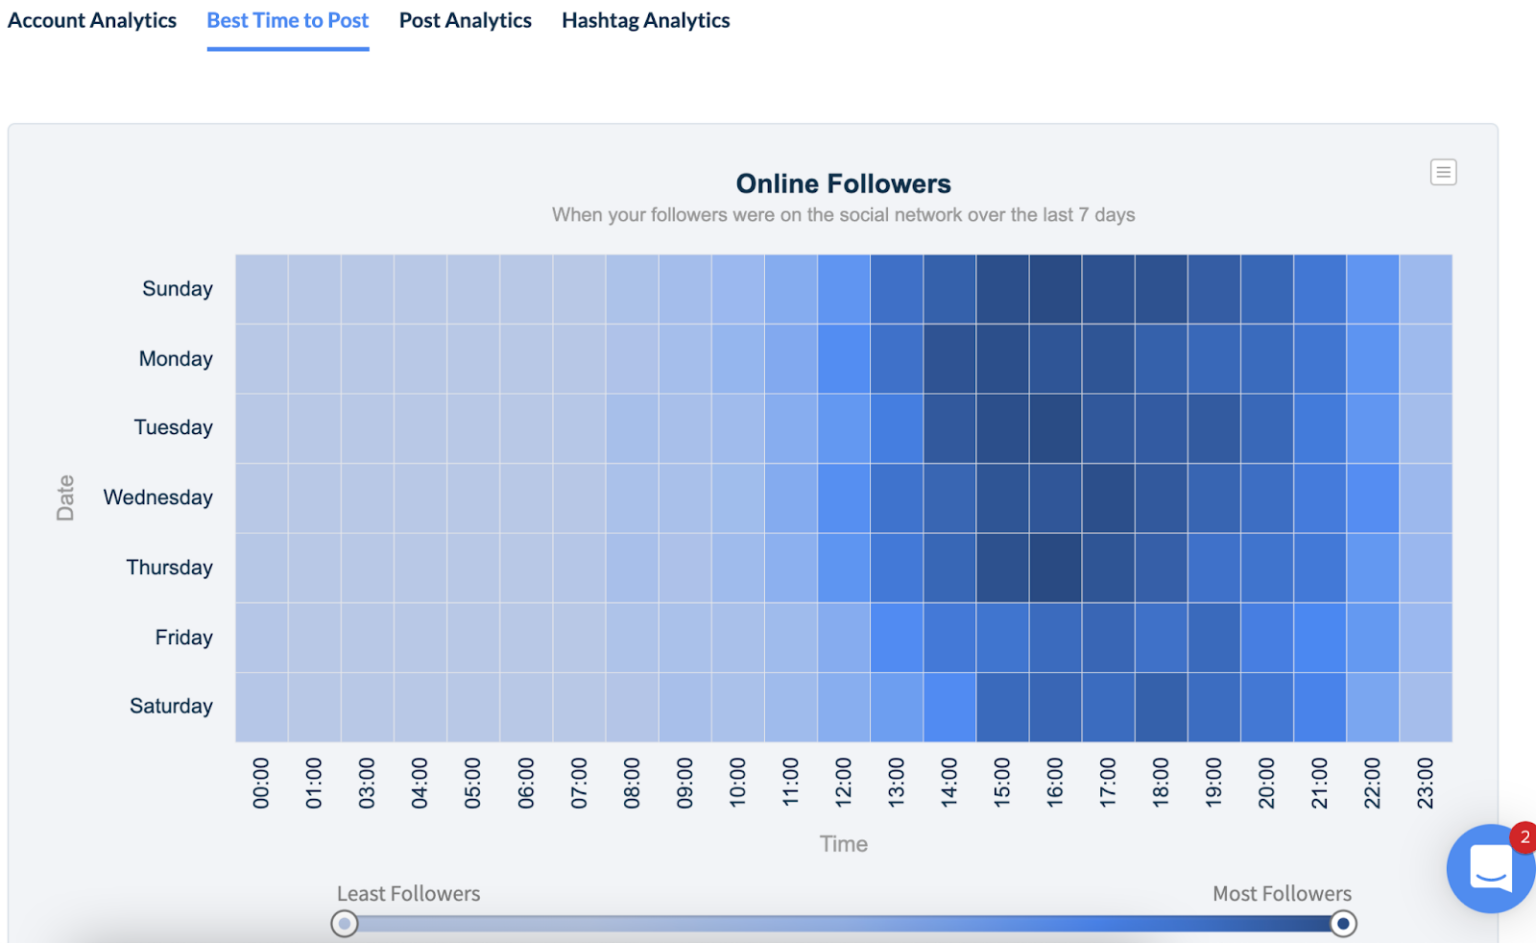The height and width of the screenshot is (943, 1536).
Task: Switch to the Account Analytics tab
Action: (x=92, y=20)
